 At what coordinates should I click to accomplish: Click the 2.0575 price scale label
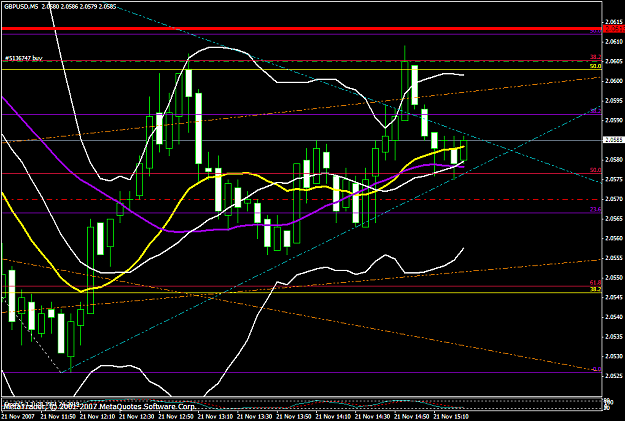coord(613,179)
